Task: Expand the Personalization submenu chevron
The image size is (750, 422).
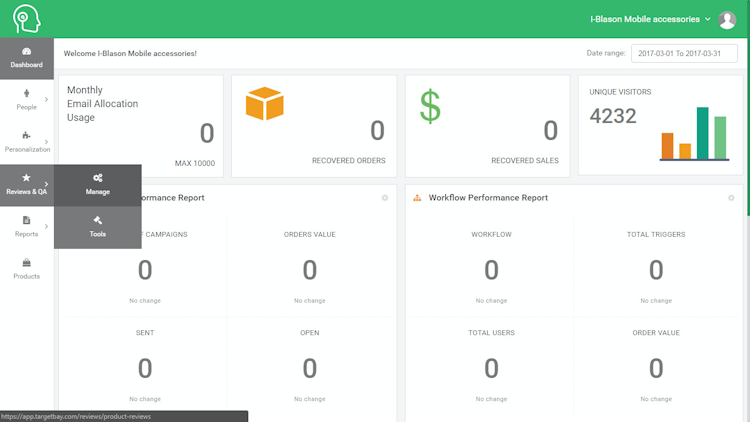Action: pos(46,142)
